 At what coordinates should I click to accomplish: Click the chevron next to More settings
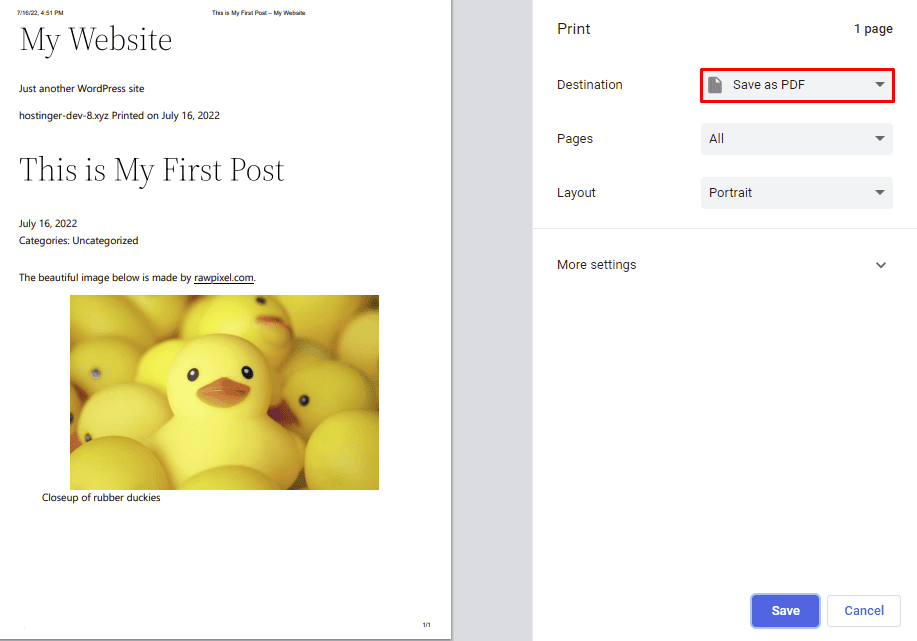click(x=881, y=265)
